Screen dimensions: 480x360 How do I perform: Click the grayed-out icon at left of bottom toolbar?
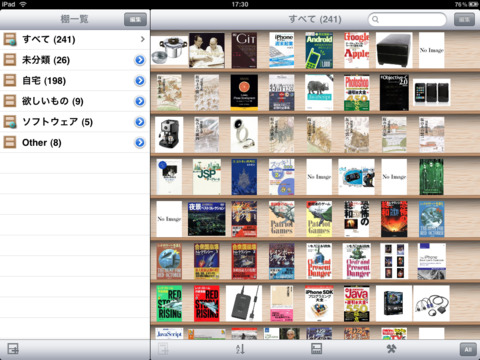[x=163, y=349]
